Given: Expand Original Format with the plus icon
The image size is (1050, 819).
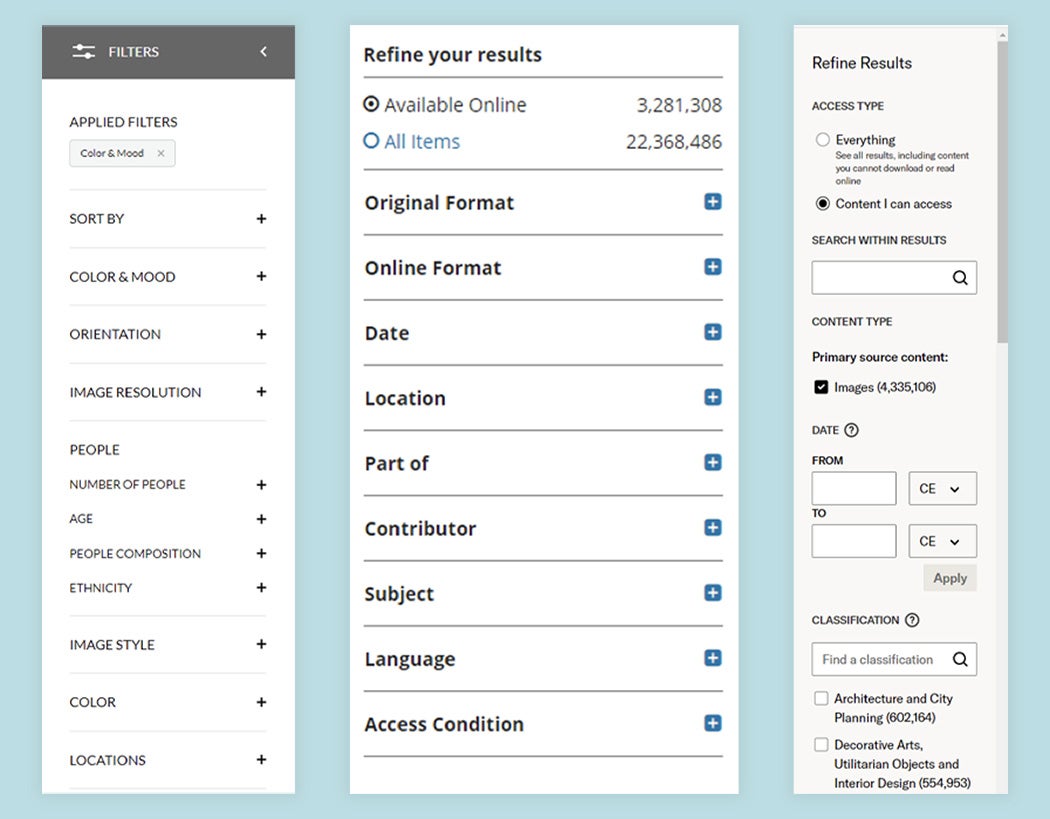Looking at the screenshot, I should (x=712, y=202).
